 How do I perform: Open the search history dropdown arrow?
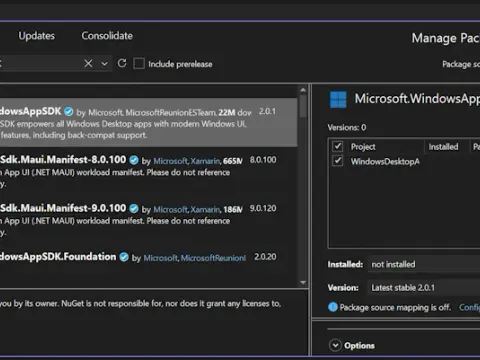pos(104,64)
